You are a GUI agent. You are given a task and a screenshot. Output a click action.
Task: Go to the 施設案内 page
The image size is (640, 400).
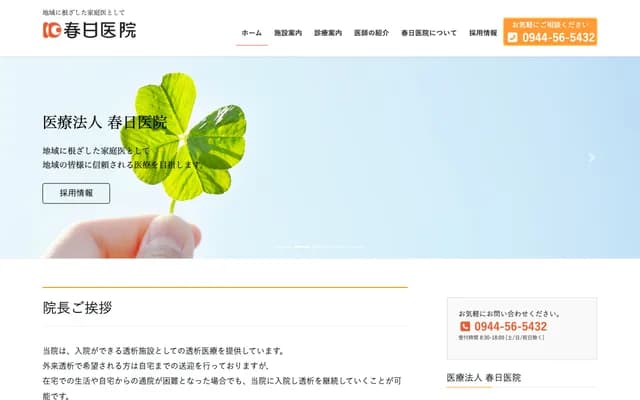pyautogui.click(x=288, y=33)
